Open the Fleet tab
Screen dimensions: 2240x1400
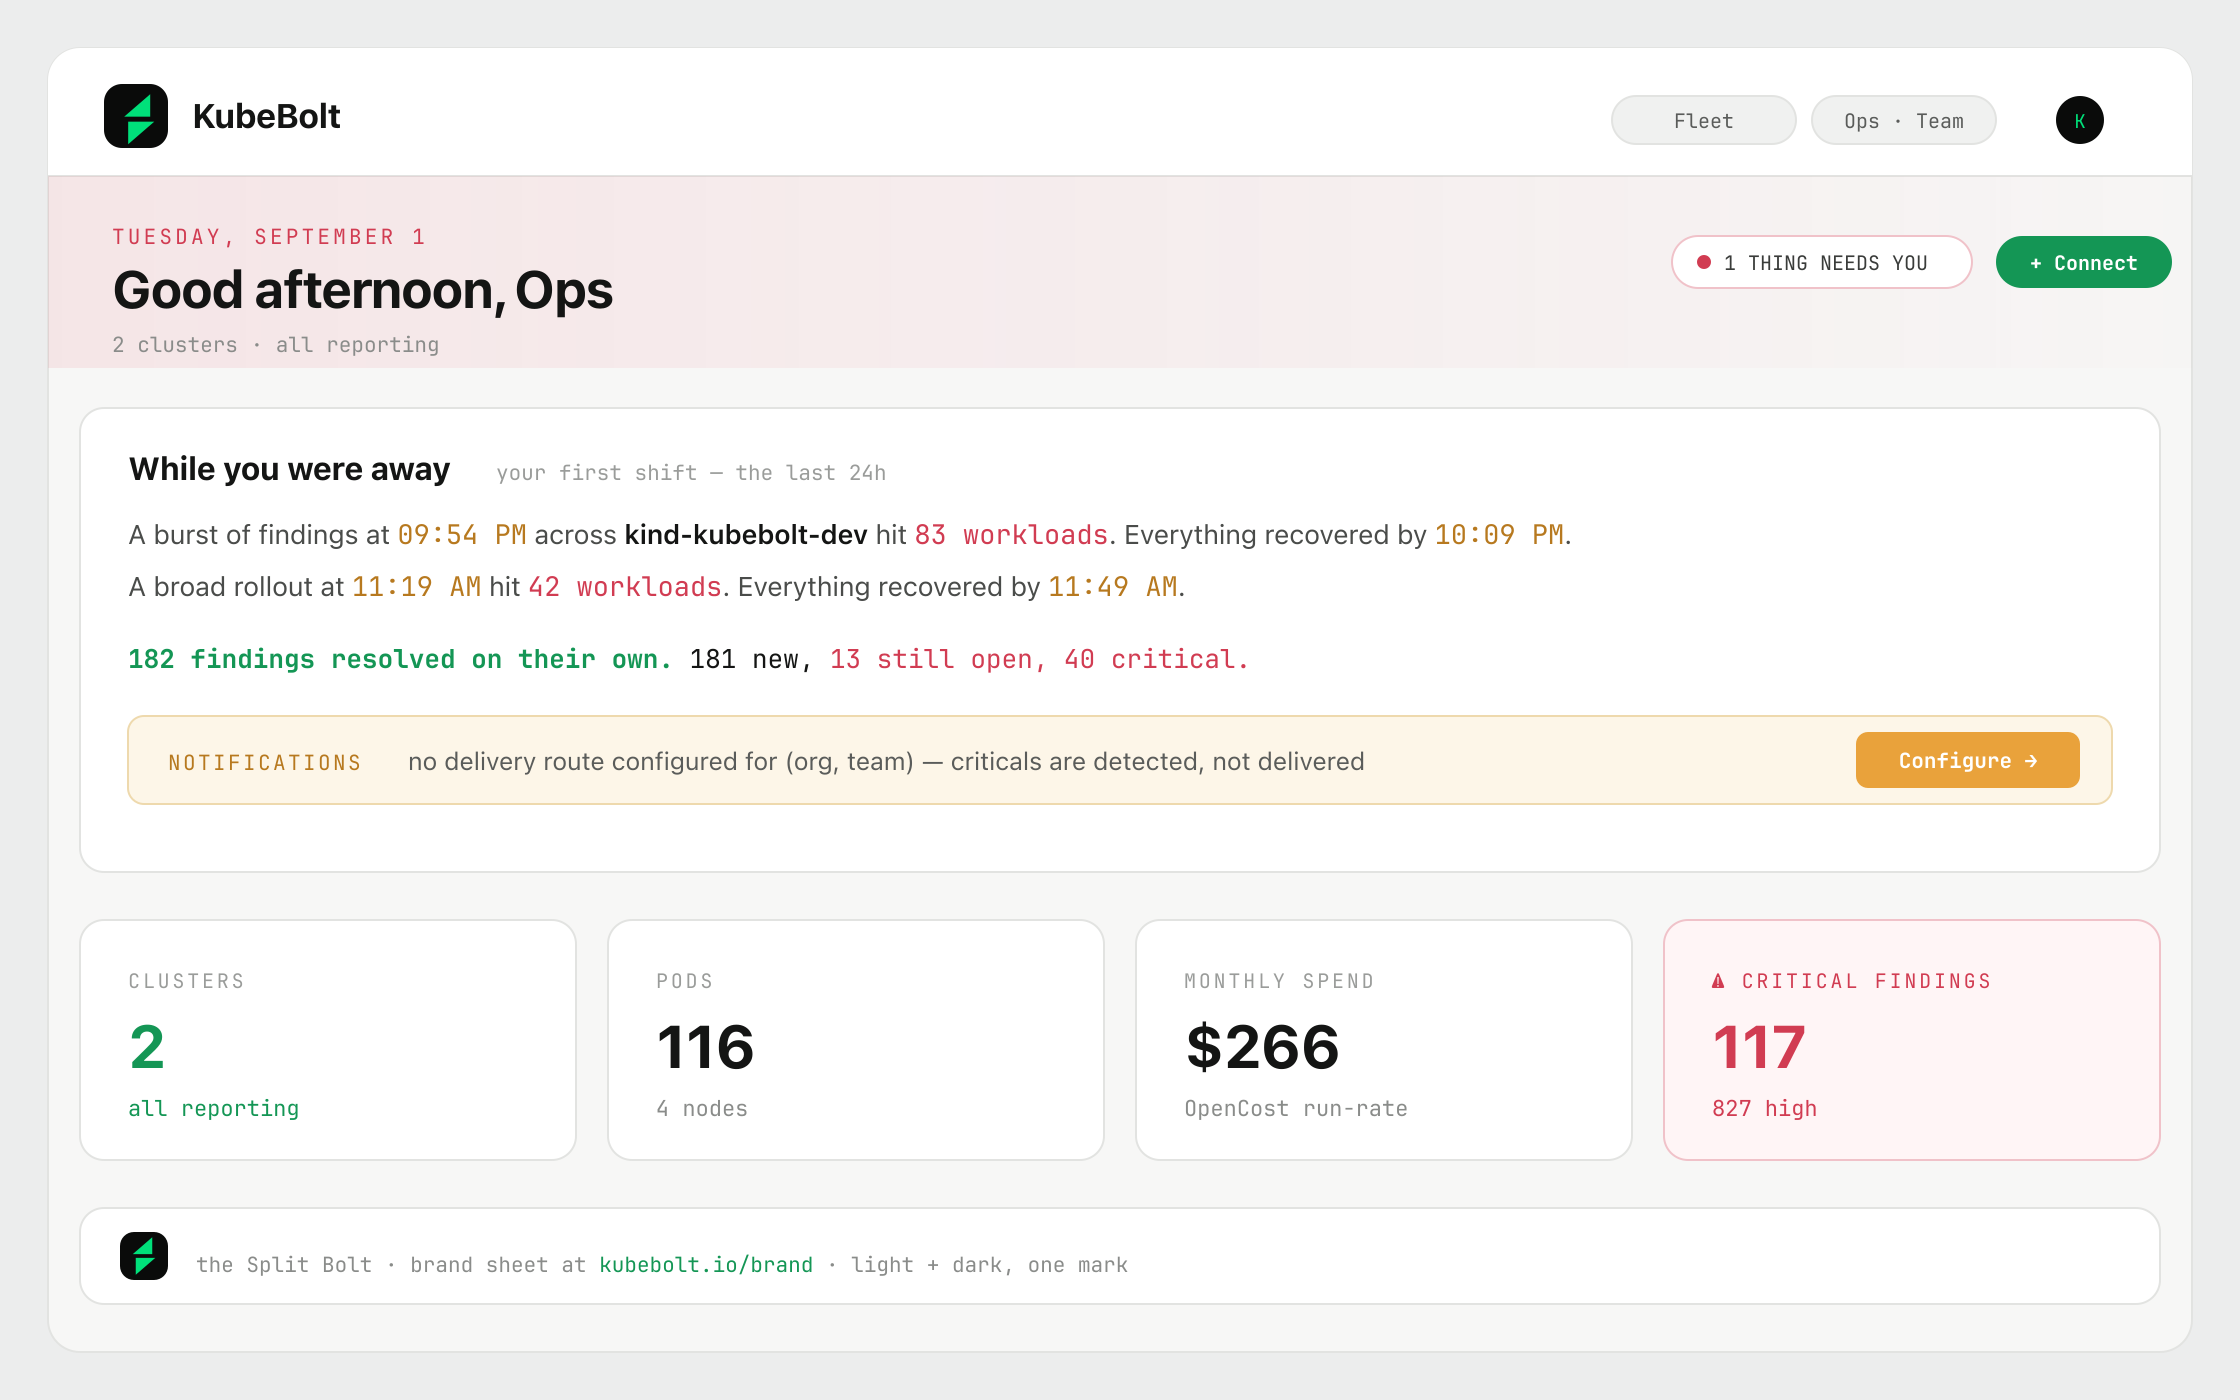click(1703, 120)
